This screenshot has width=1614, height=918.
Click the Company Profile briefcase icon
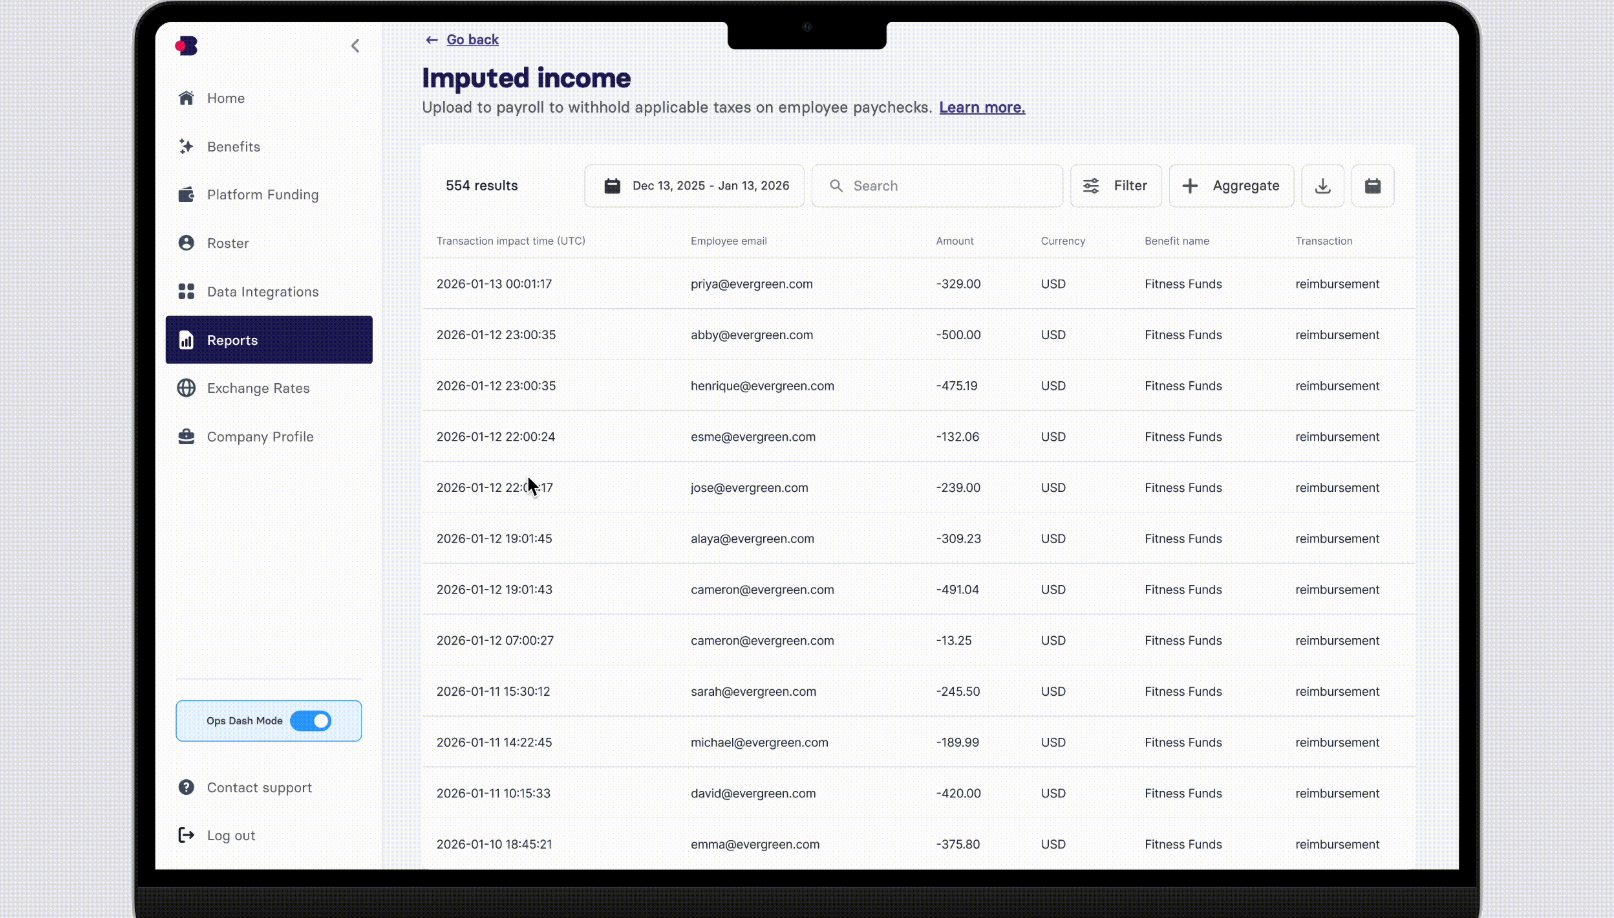[186, 437]
